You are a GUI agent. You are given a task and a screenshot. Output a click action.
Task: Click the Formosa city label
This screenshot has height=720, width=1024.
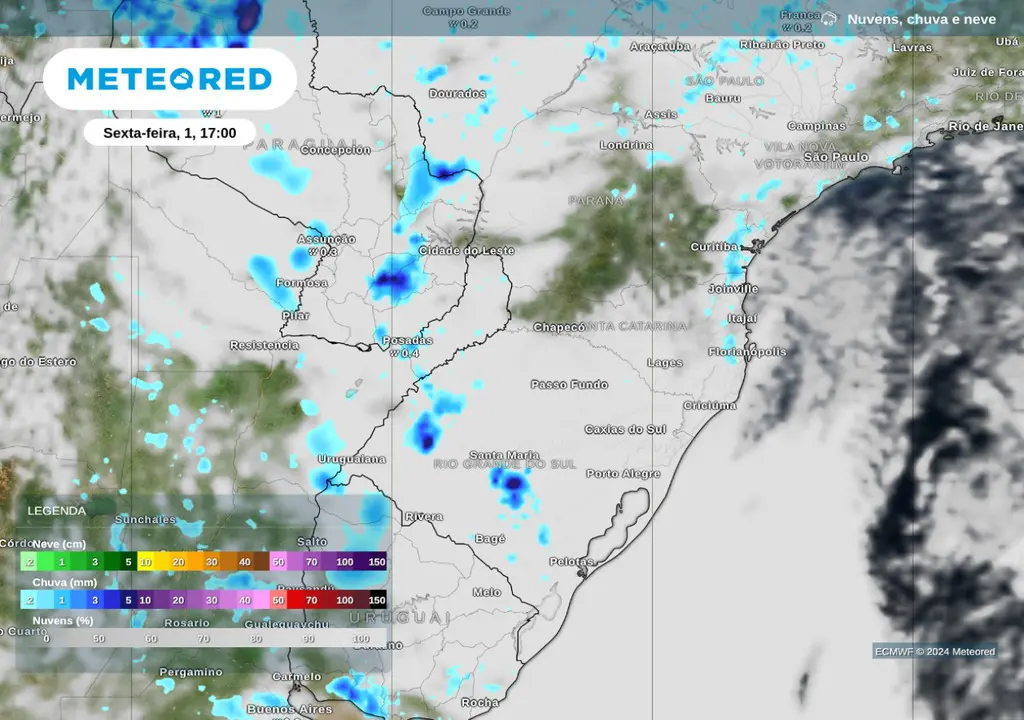pos(302,283)
